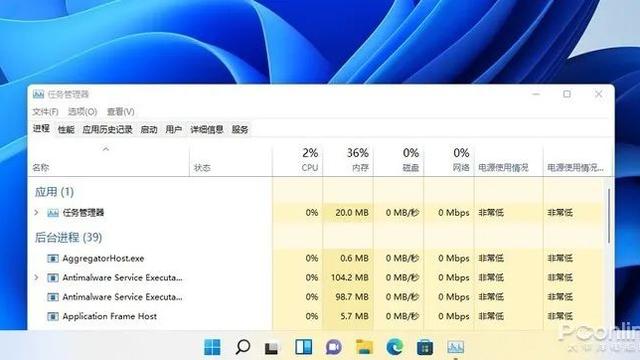Open Task View from taskbar
640x360 pixels.
tap(272, 348)
